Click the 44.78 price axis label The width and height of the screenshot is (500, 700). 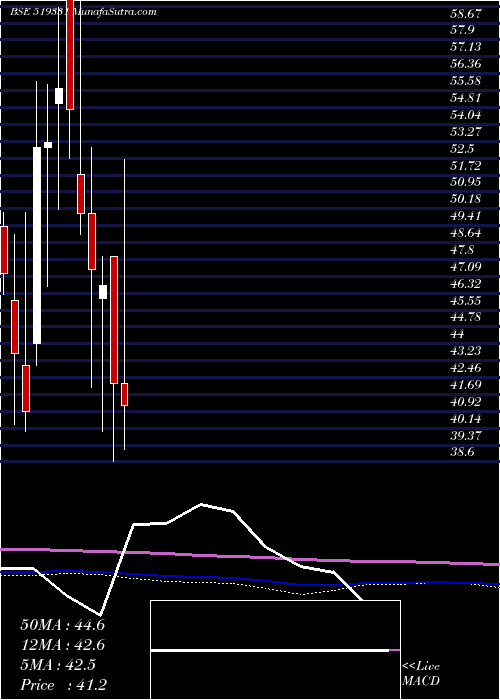pyautogui.click(x=466, y=318)
